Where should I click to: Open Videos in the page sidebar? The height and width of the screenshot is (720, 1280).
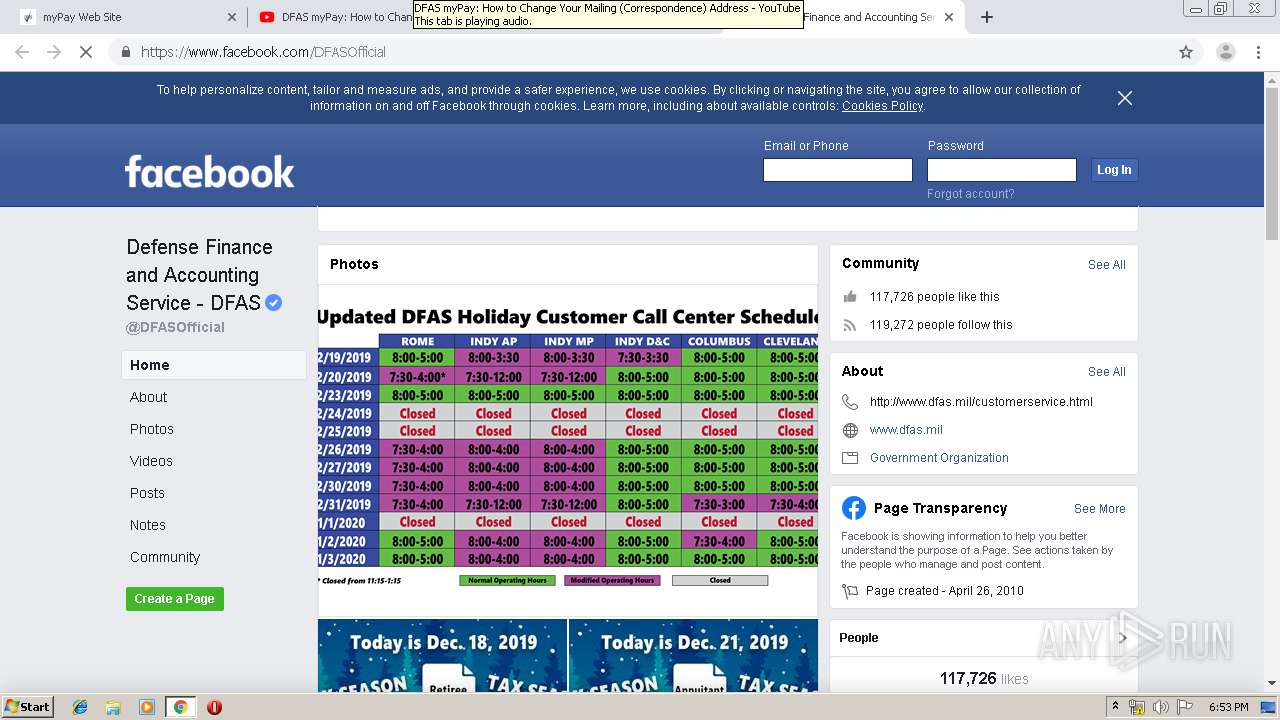tap(151, 461)
